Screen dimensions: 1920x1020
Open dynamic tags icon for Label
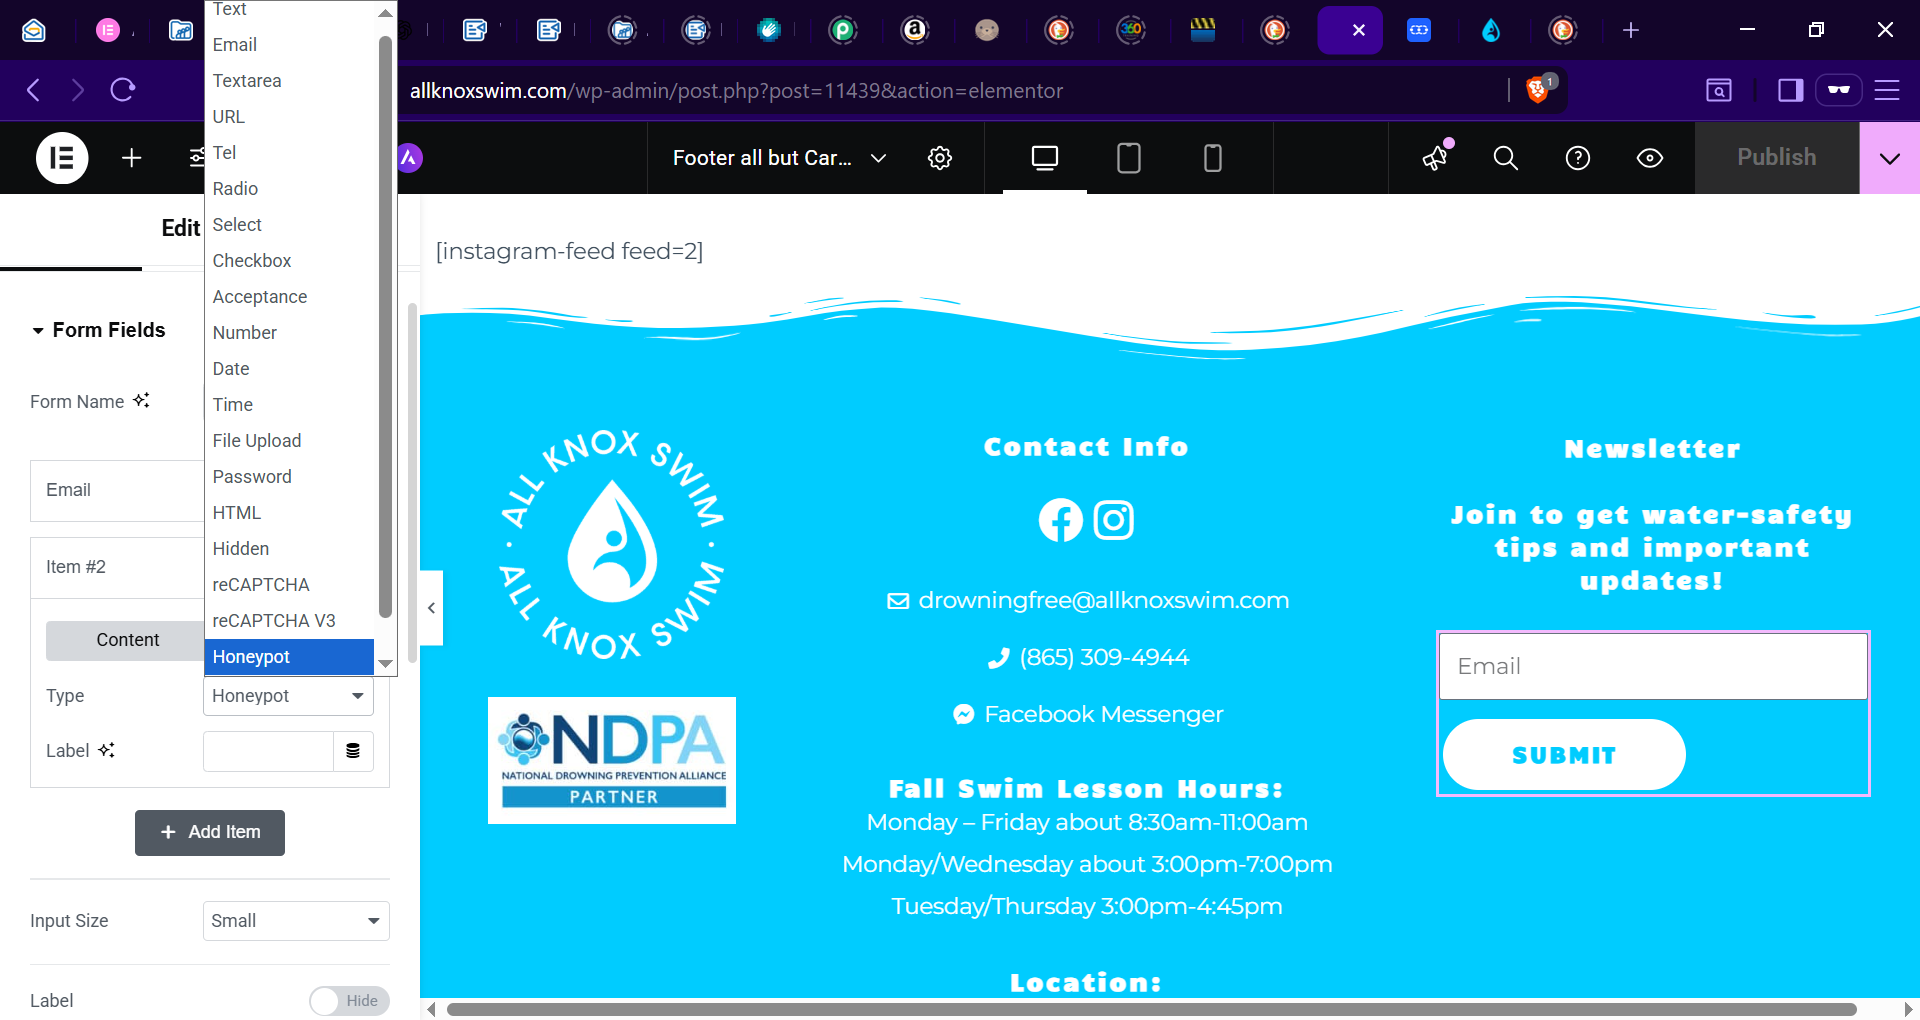[353, 751]
